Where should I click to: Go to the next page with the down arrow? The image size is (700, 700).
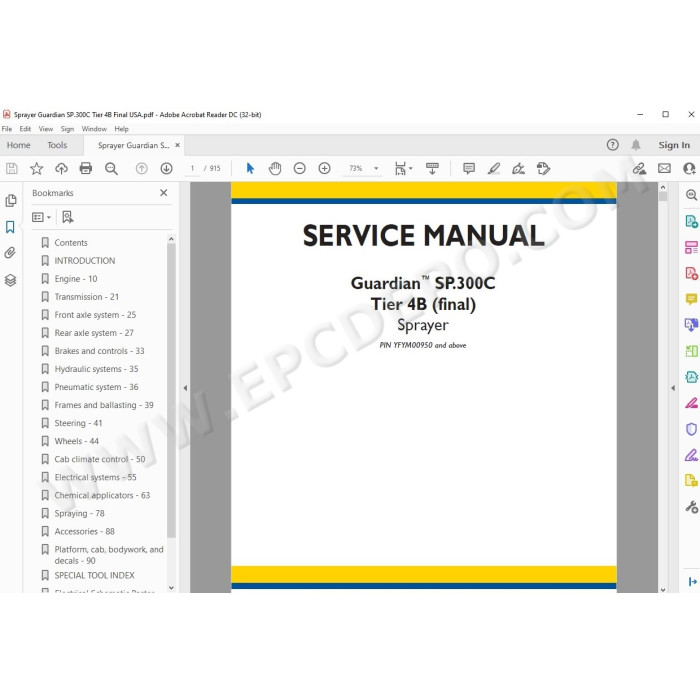point(167,169)
